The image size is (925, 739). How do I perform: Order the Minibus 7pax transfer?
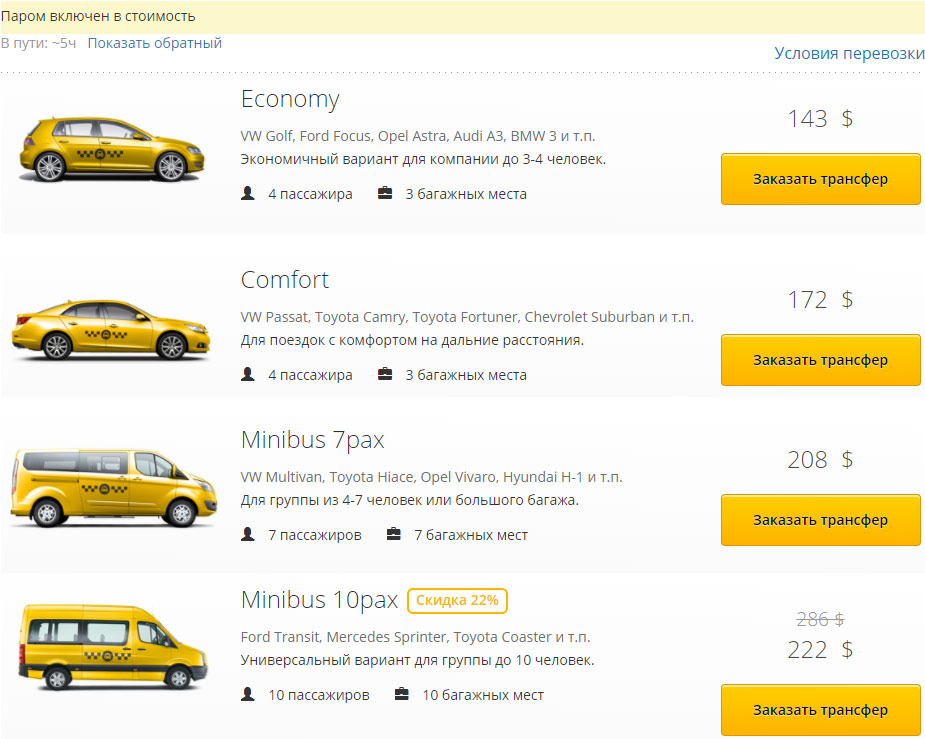[x=820, y=520]
